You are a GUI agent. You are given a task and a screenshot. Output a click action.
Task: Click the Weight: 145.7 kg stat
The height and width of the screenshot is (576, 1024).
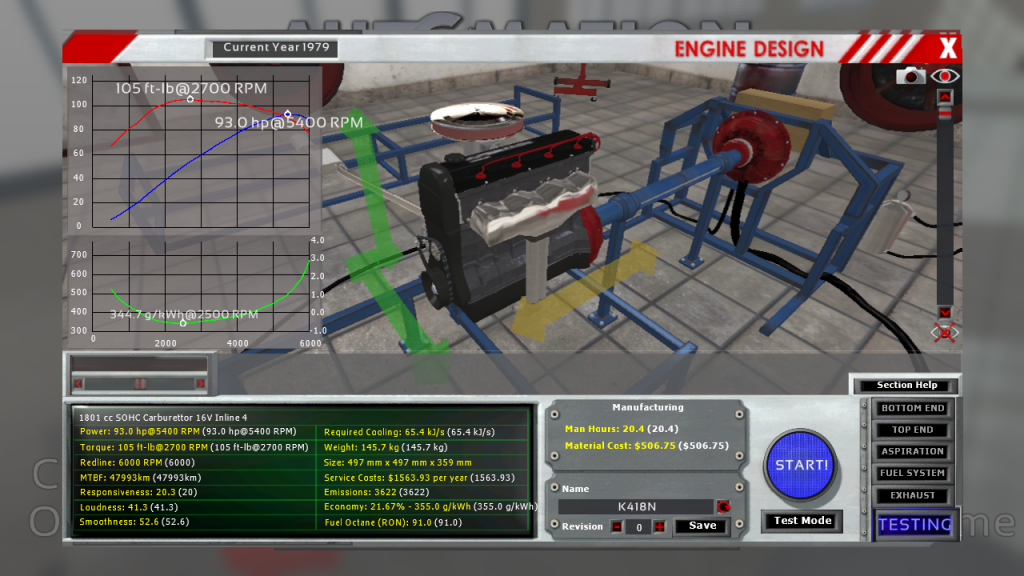point(386,447)
